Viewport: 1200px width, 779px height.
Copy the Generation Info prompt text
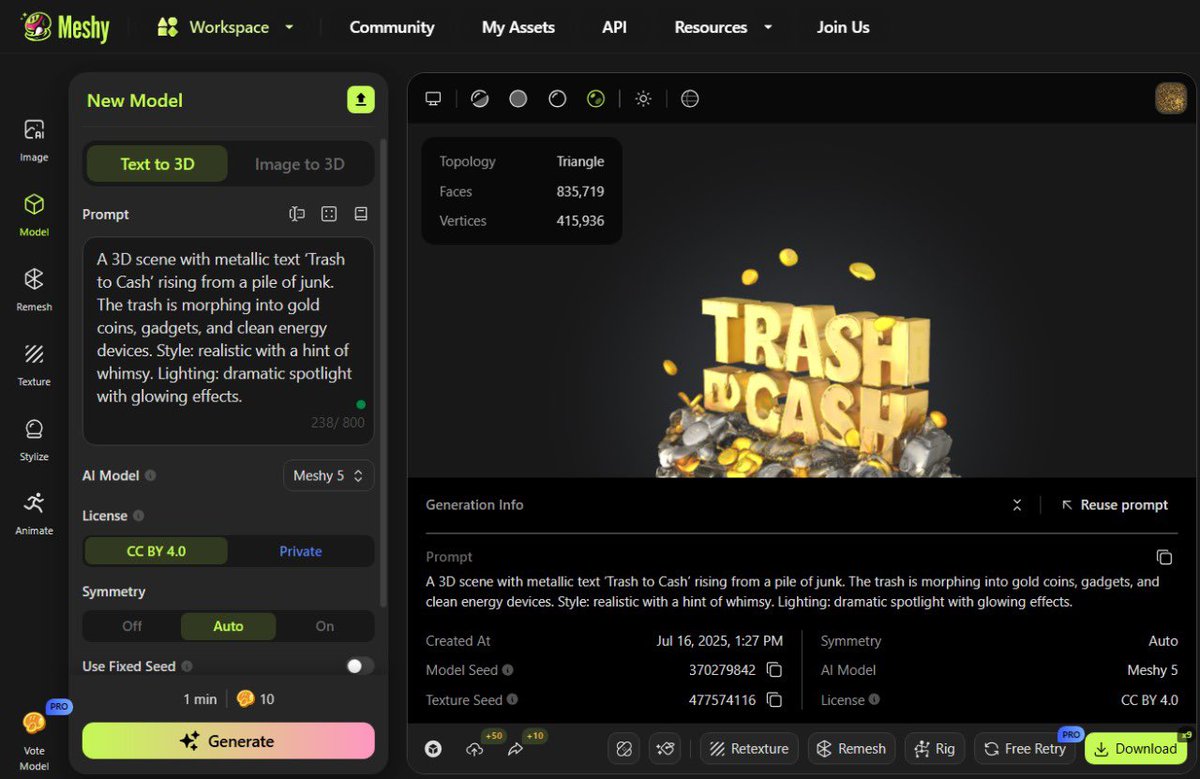[x=1164, y=557]
